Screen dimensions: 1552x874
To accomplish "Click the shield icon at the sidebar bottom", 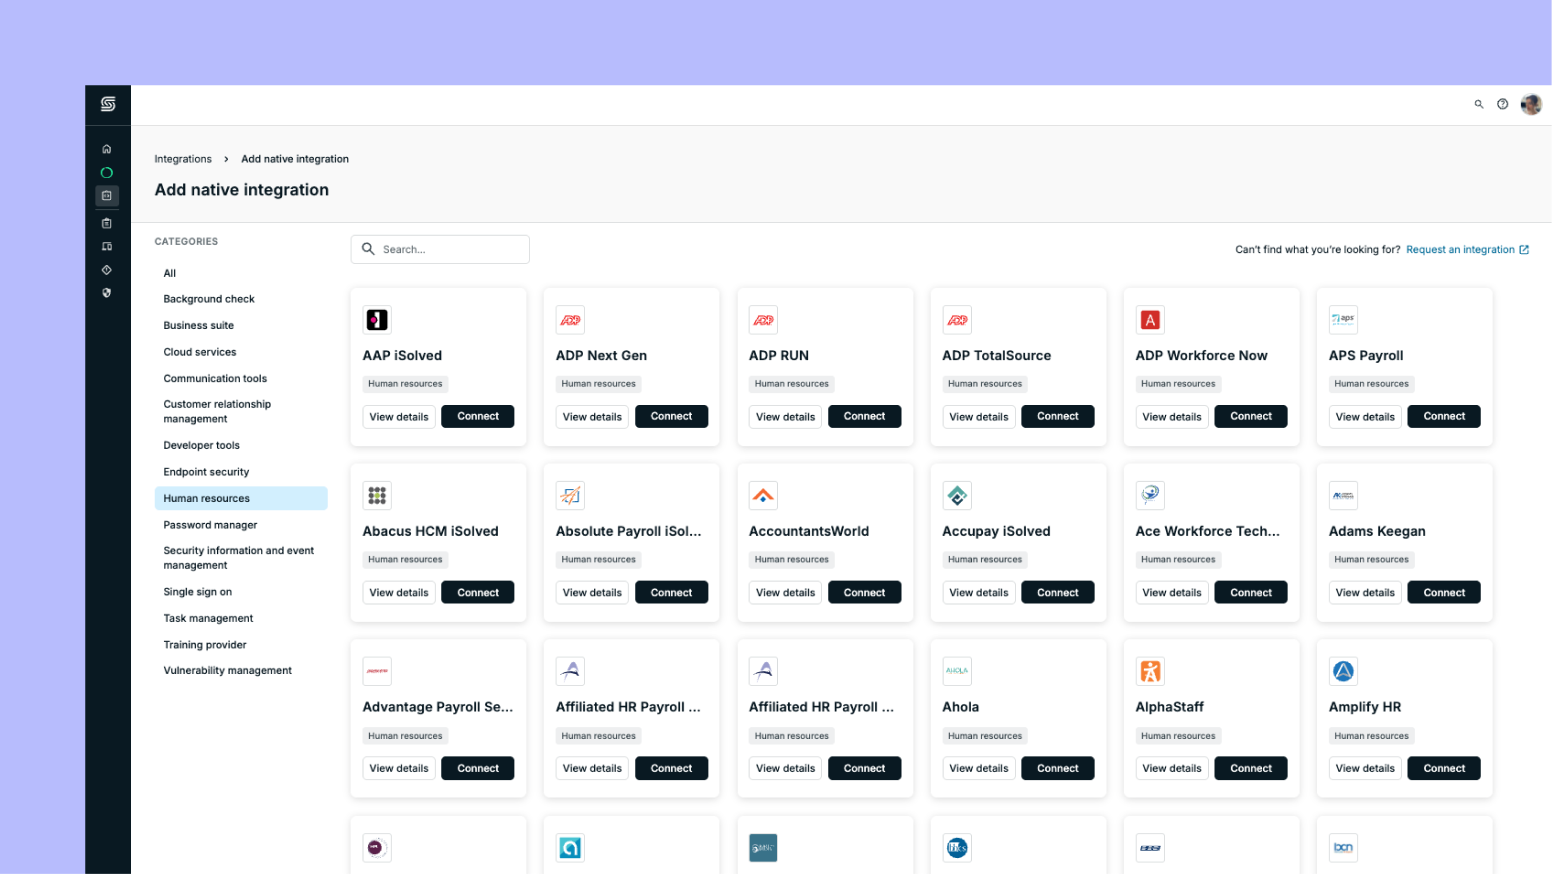I will tap(107, 292).
